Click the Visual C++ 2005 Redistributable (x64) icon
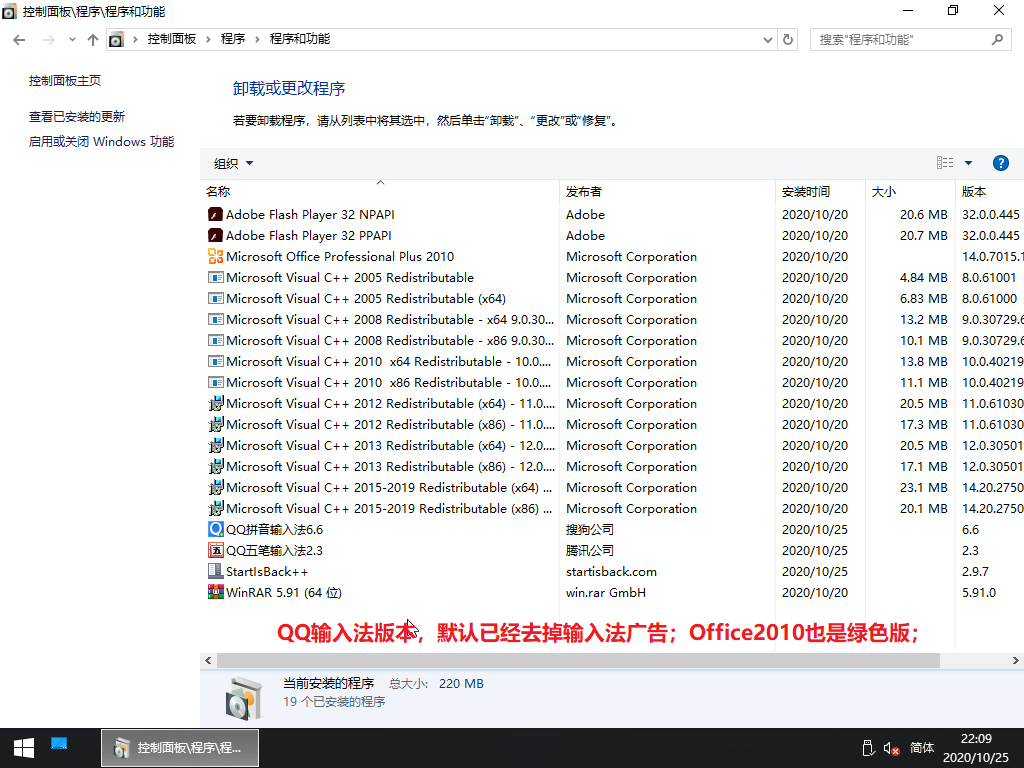This screenshot has height=768, width=1024. coord(215,298)
